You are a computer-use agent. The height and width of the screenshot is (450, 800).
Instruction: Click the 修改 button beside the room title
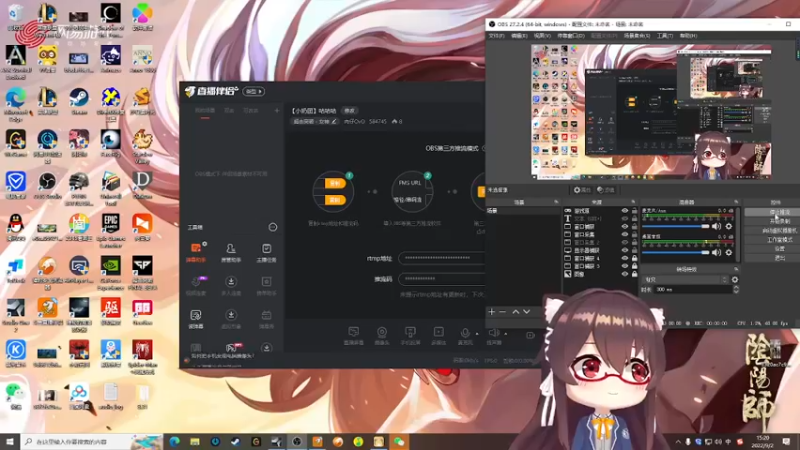pyautogui.click(x=349, y=111)
